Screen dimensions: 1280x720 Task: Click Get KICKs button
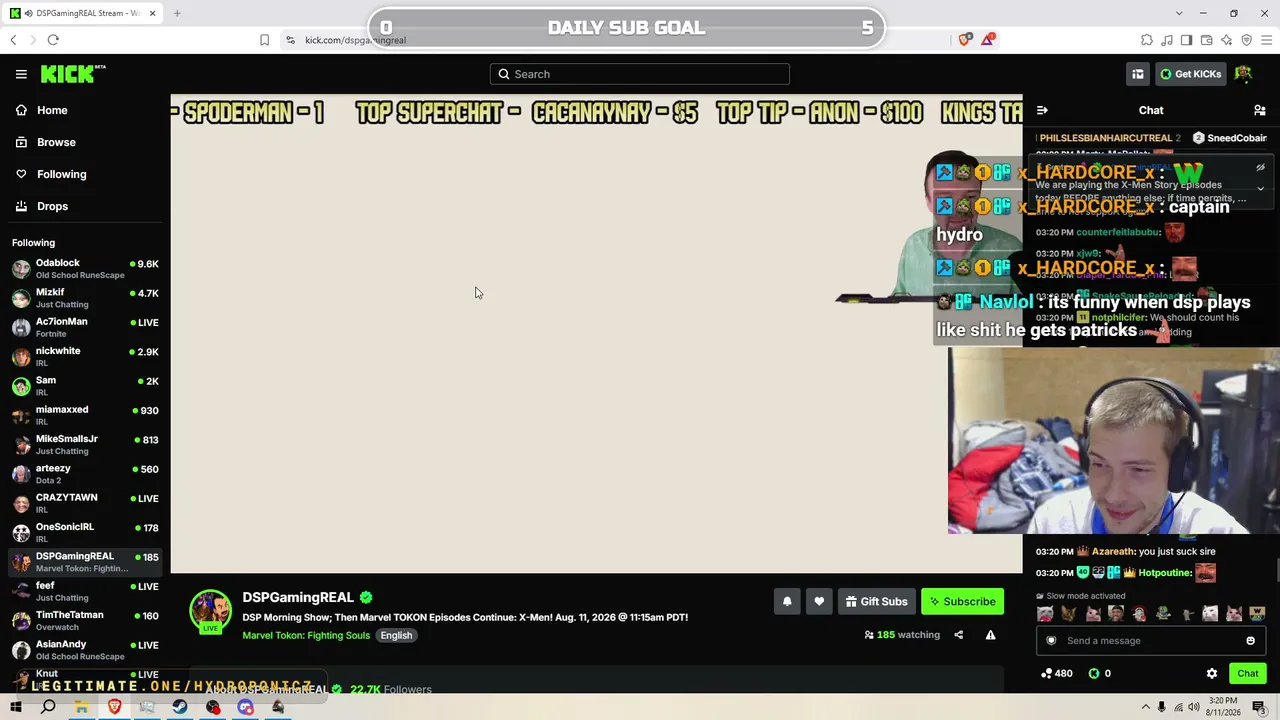(x=1190, y=74)
